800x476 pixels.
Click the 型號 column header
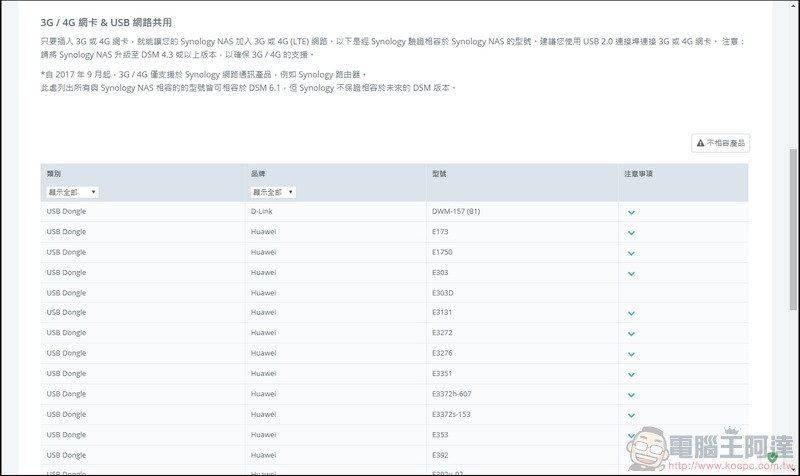coord(439,174)
